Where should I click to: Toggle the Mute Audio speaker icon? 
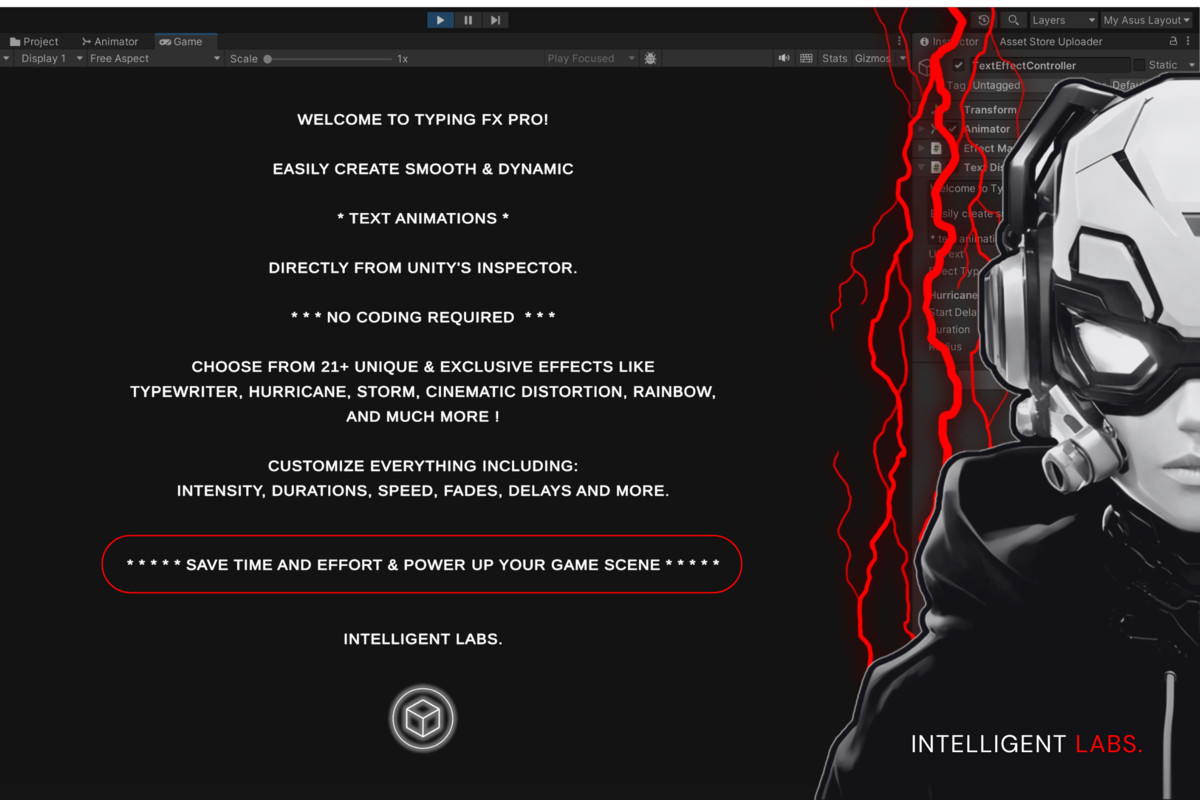(x=784, y=59)
